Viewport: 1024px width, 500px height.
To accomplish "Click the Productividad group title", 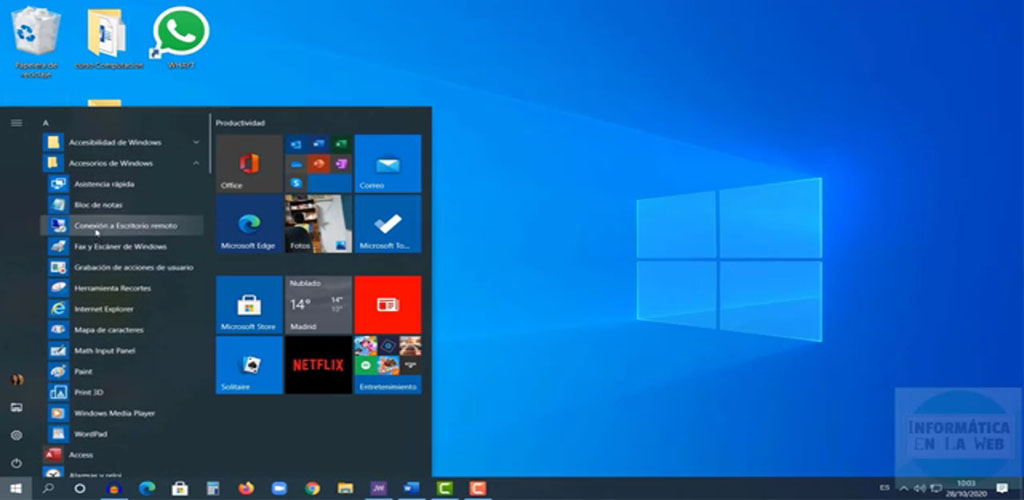I will (240, 123).
